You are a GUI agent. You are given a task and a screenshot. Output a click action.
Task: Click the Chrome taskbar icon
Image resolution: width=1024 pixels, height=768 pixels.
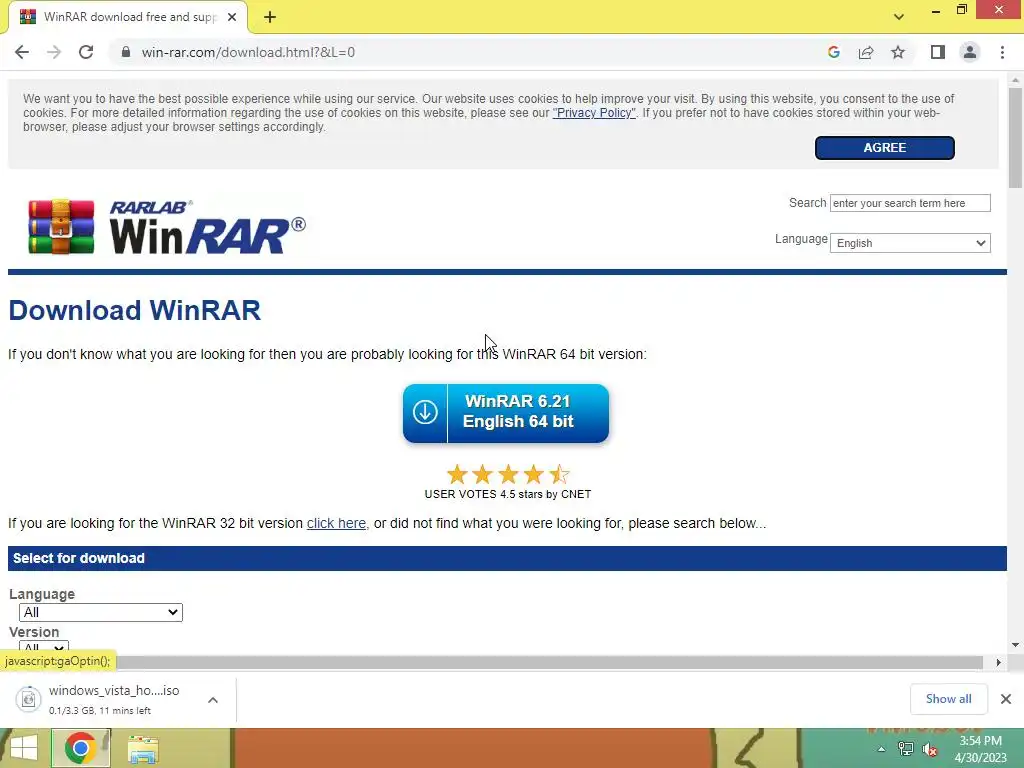81,748
